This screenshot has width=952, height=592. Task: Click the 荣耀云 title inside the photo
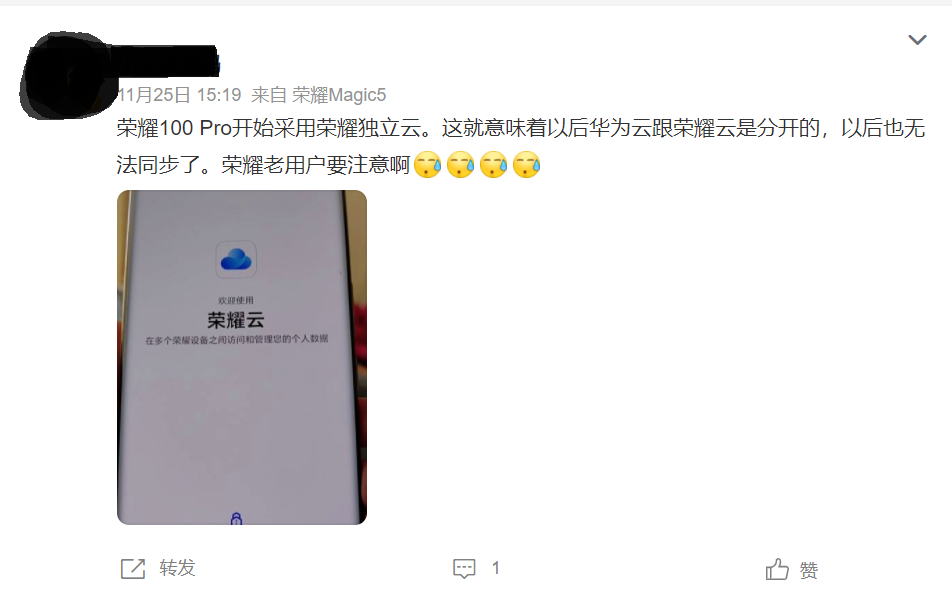(236, 319)
